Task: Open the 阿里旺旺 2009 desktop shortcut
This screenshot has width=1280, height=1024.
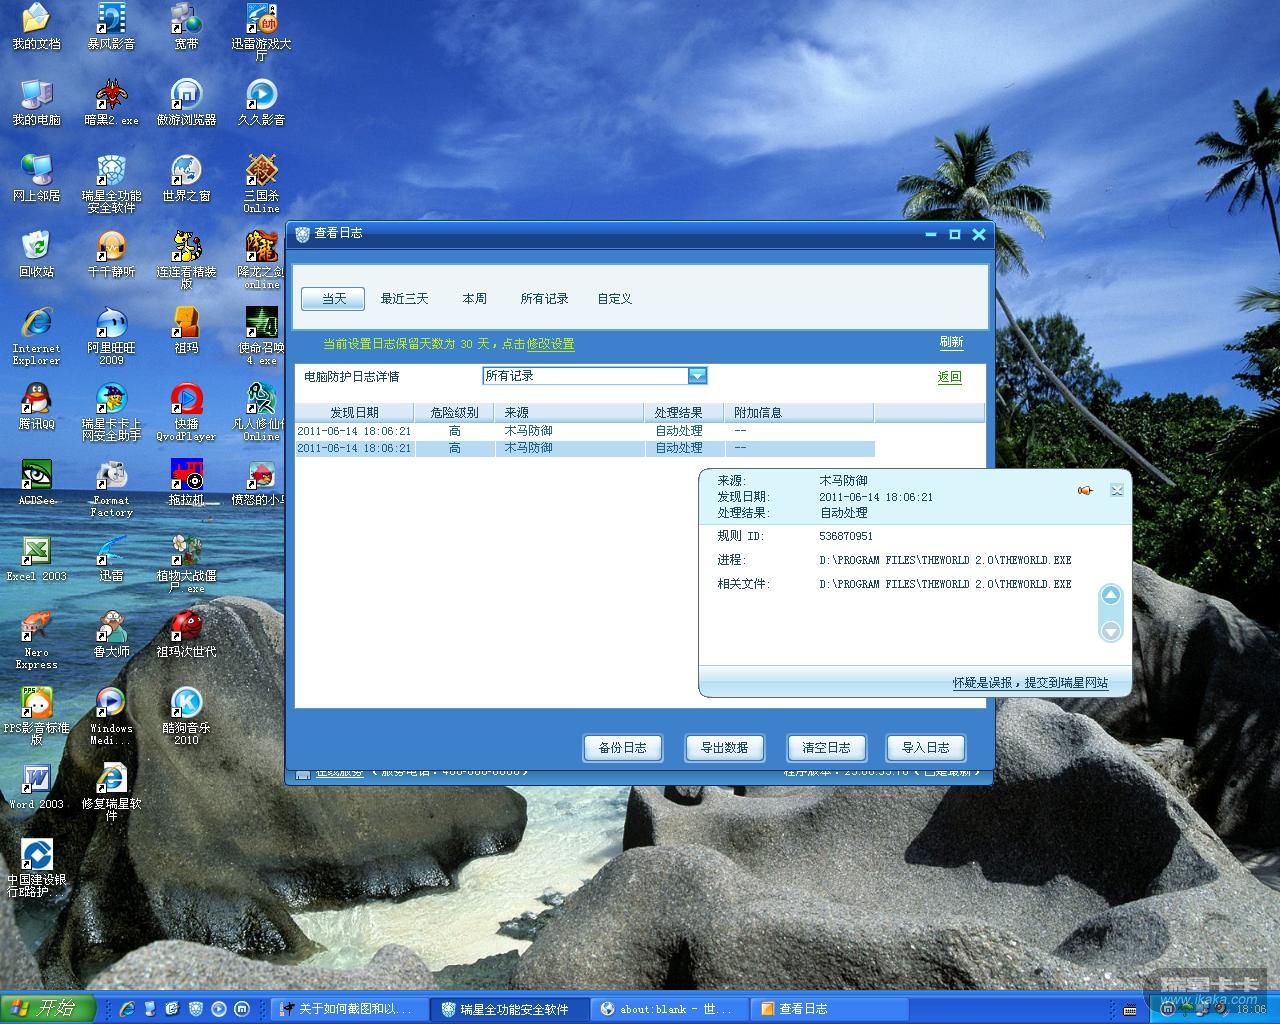Action: coord(111,336)
